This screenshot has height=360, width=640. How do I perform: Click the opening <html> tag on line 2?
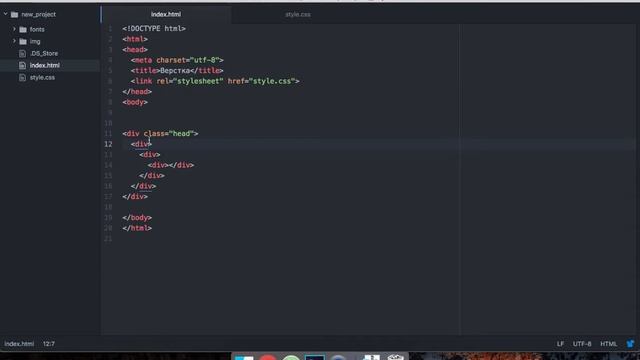[135, 39]
